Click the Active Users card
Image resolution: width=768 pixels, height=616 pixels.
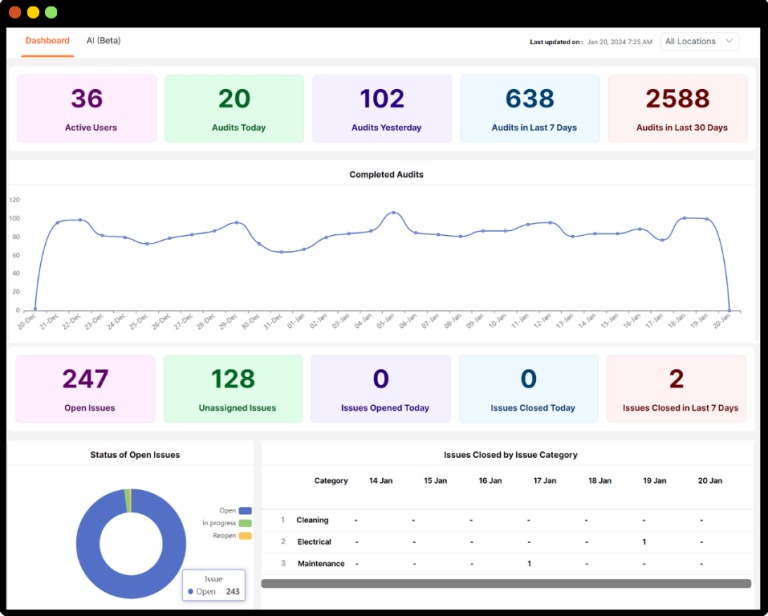pyautogui.click(x=87, y=109)
